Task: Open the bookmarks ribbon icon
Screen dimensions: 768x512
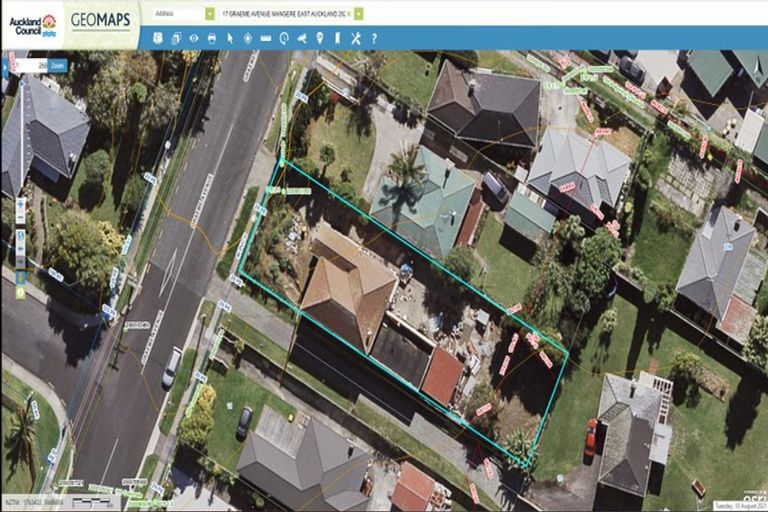Action: tap(337, 38)
